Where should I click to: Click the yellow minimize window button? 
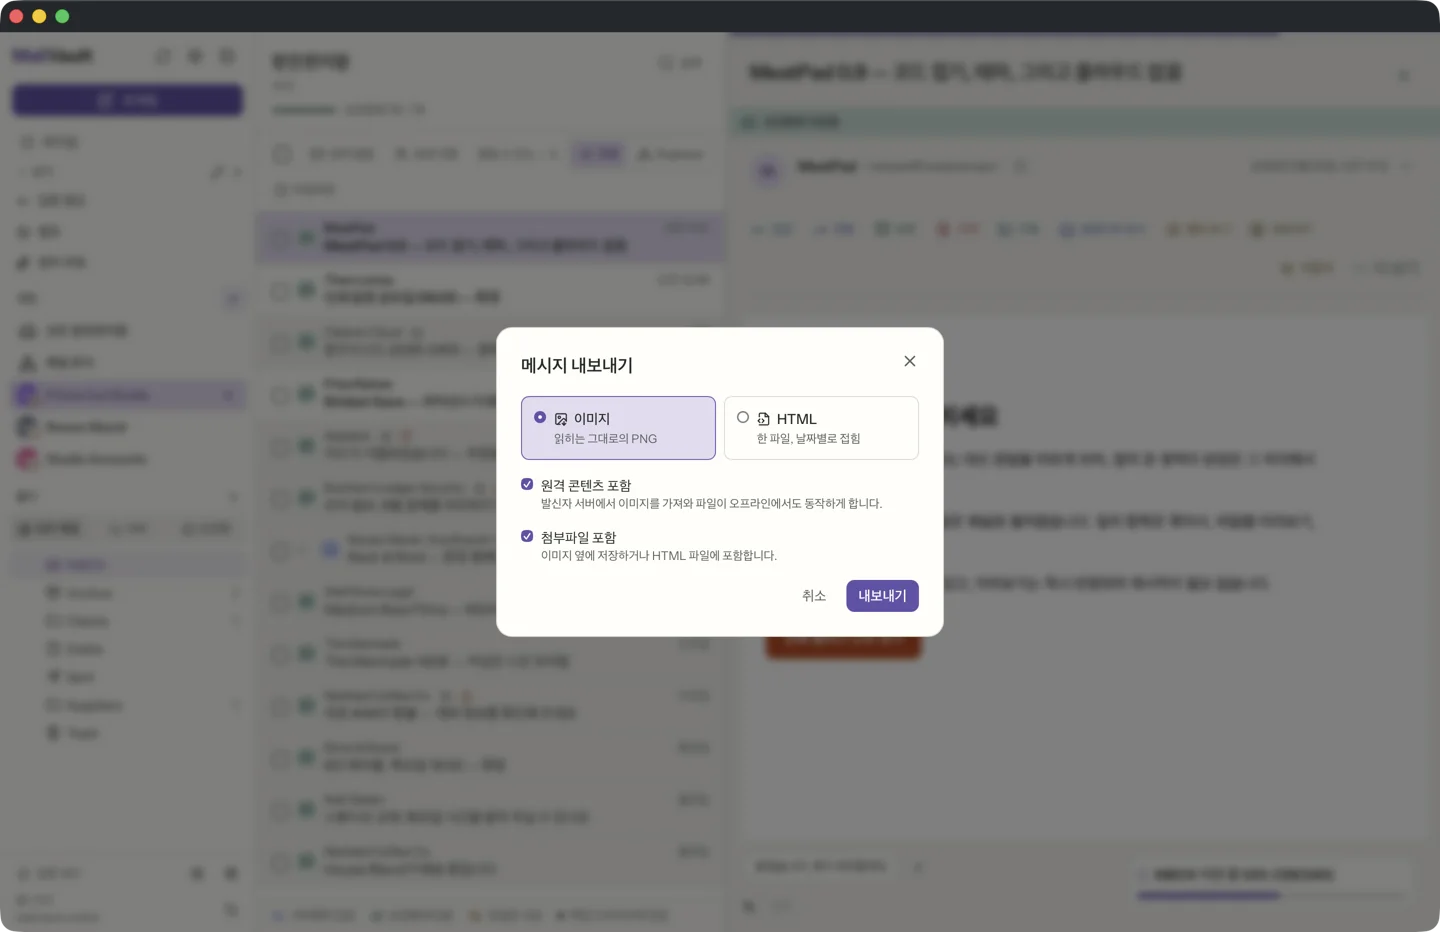(39, 16)
